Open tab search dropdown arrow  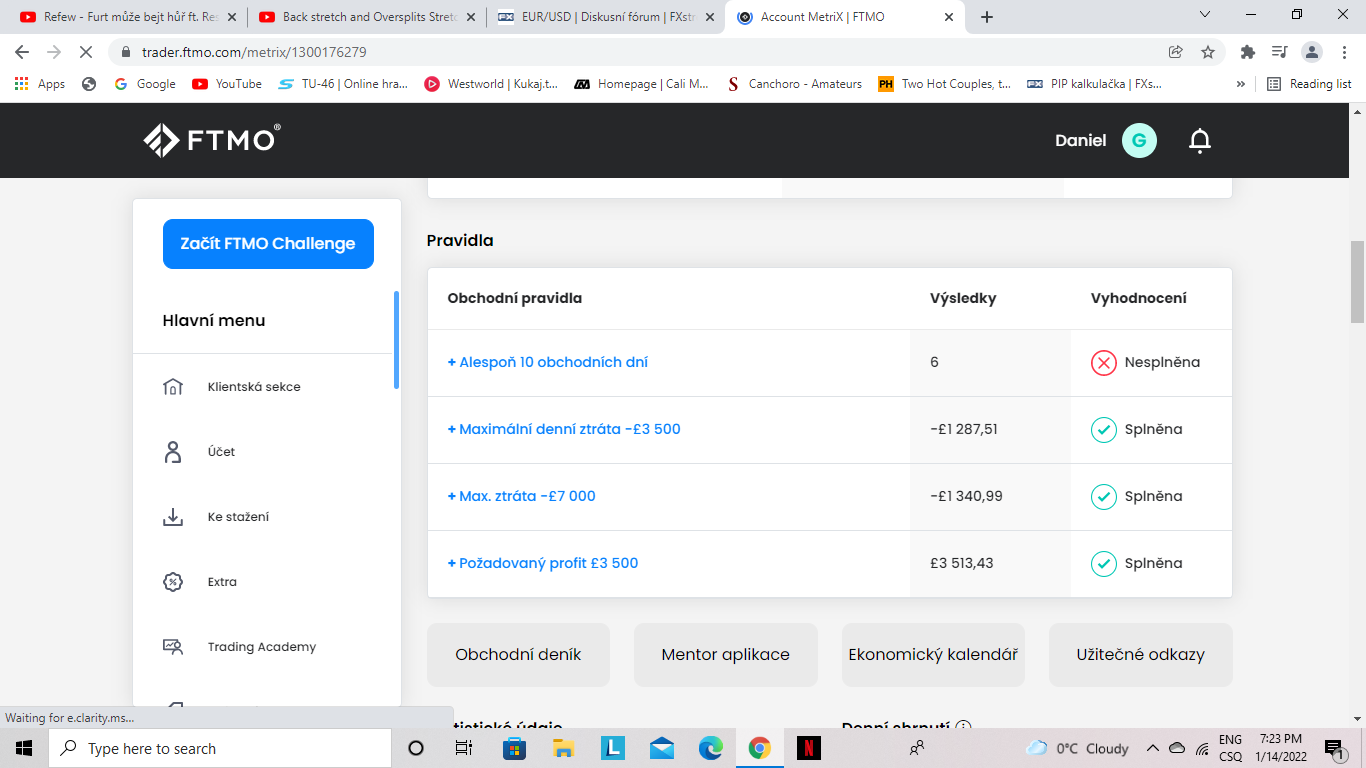pyautogui.click(x=1205, y=15)
